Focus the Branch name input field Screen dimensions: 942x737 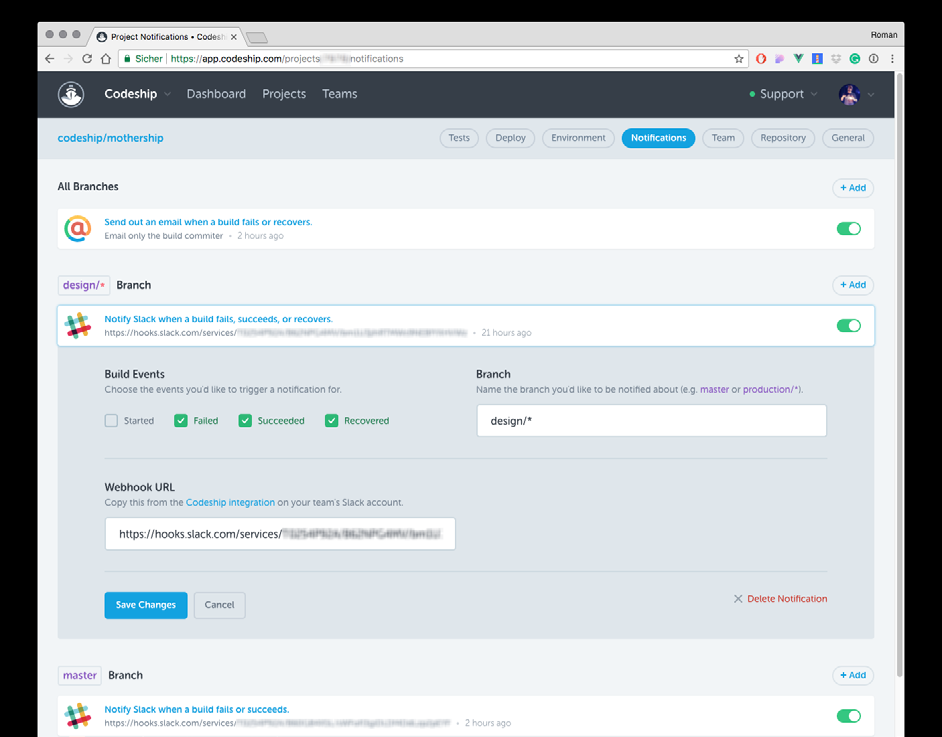[x=651, y=420]
